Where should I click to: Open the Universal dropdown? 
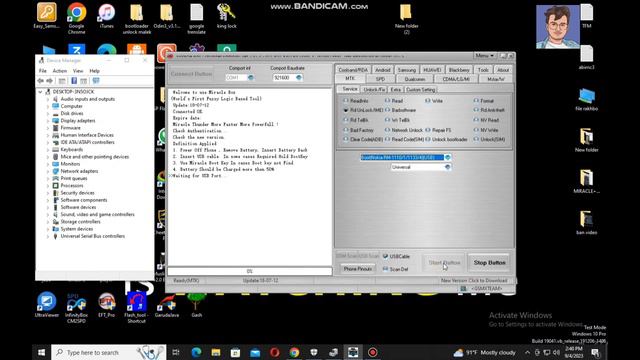click(448, 167)
